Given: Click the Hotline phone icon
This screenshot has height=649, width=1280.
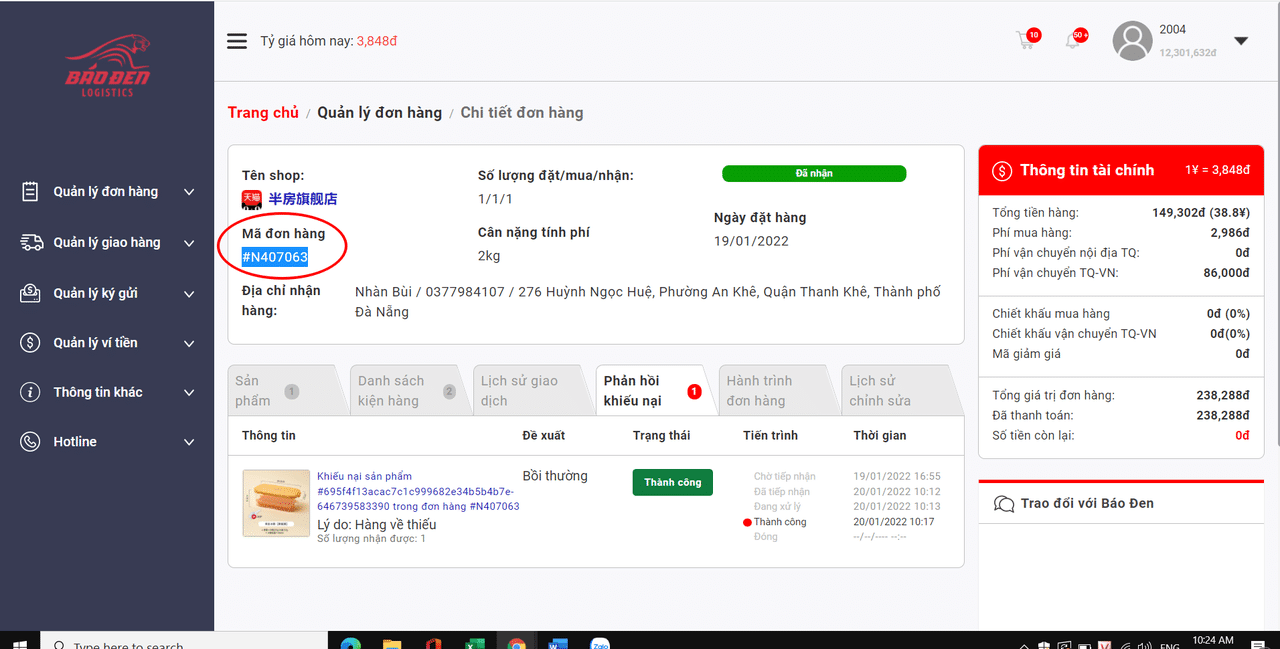Looking at the screenshot, I should (31, 442).
